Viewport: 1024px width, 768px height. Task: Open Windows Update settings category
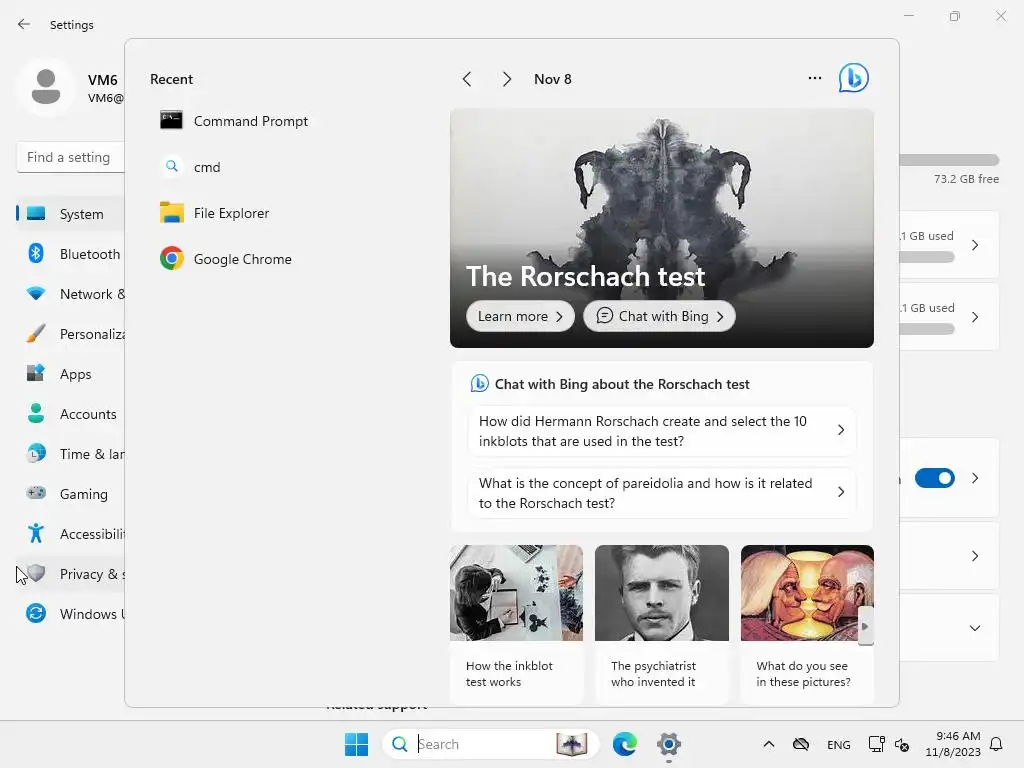coord(71,614)
